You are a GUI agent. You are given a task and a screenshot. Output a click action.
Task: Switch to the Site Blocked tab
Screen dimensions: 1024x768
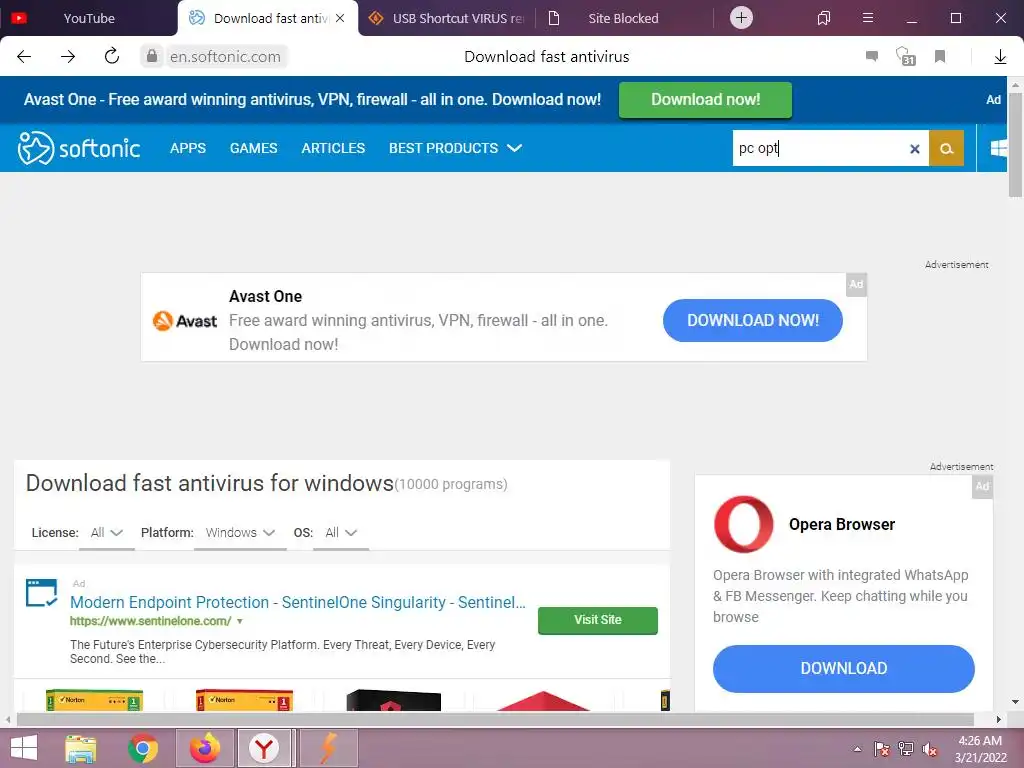(623, 18)
